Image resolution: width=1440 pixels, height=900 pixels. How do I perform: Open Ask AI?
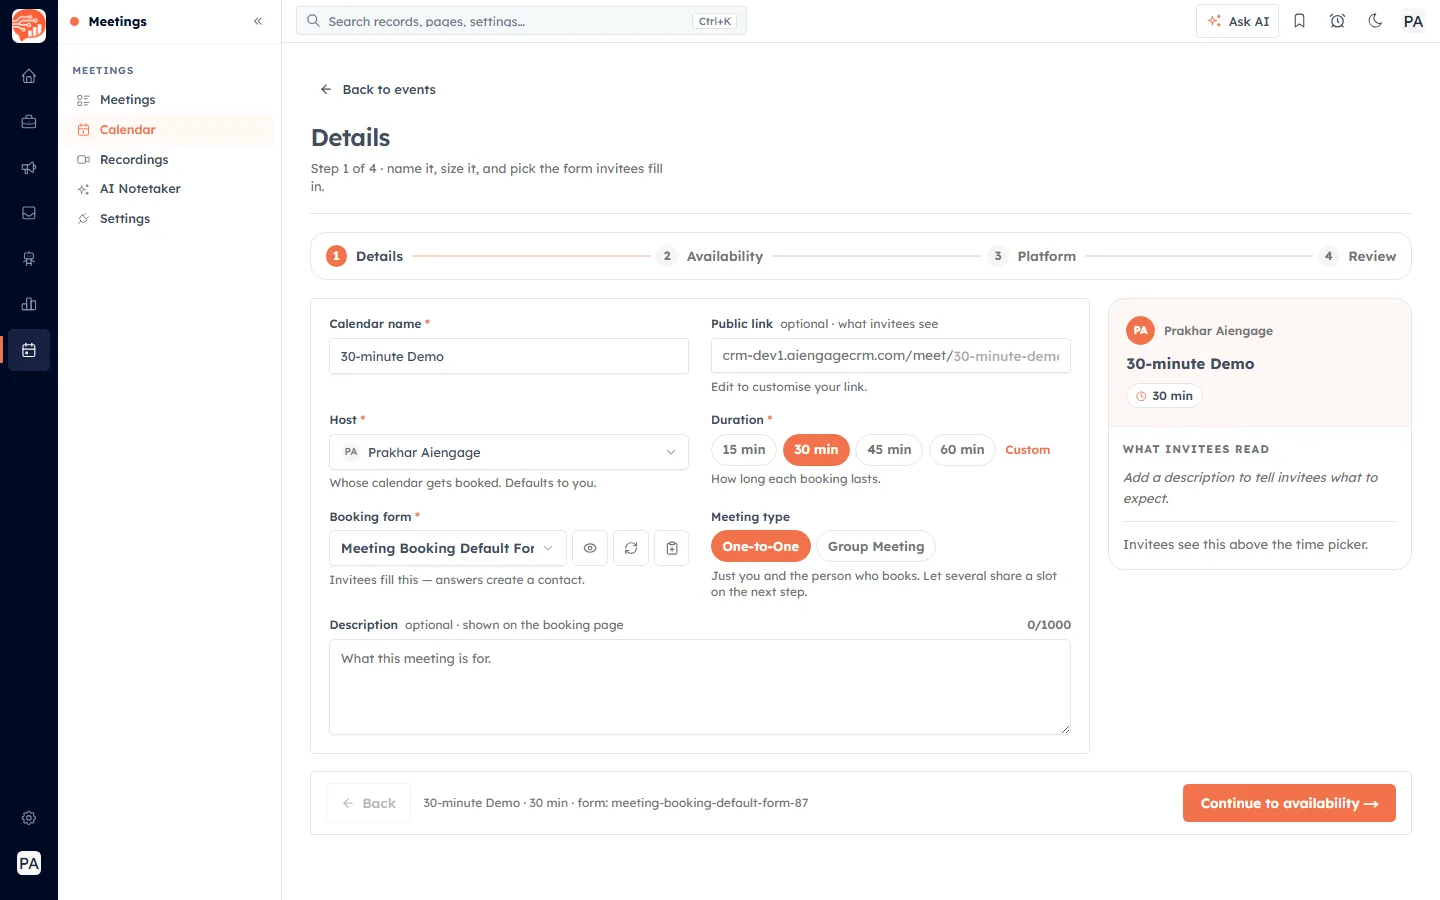[x=1237, y=21]
